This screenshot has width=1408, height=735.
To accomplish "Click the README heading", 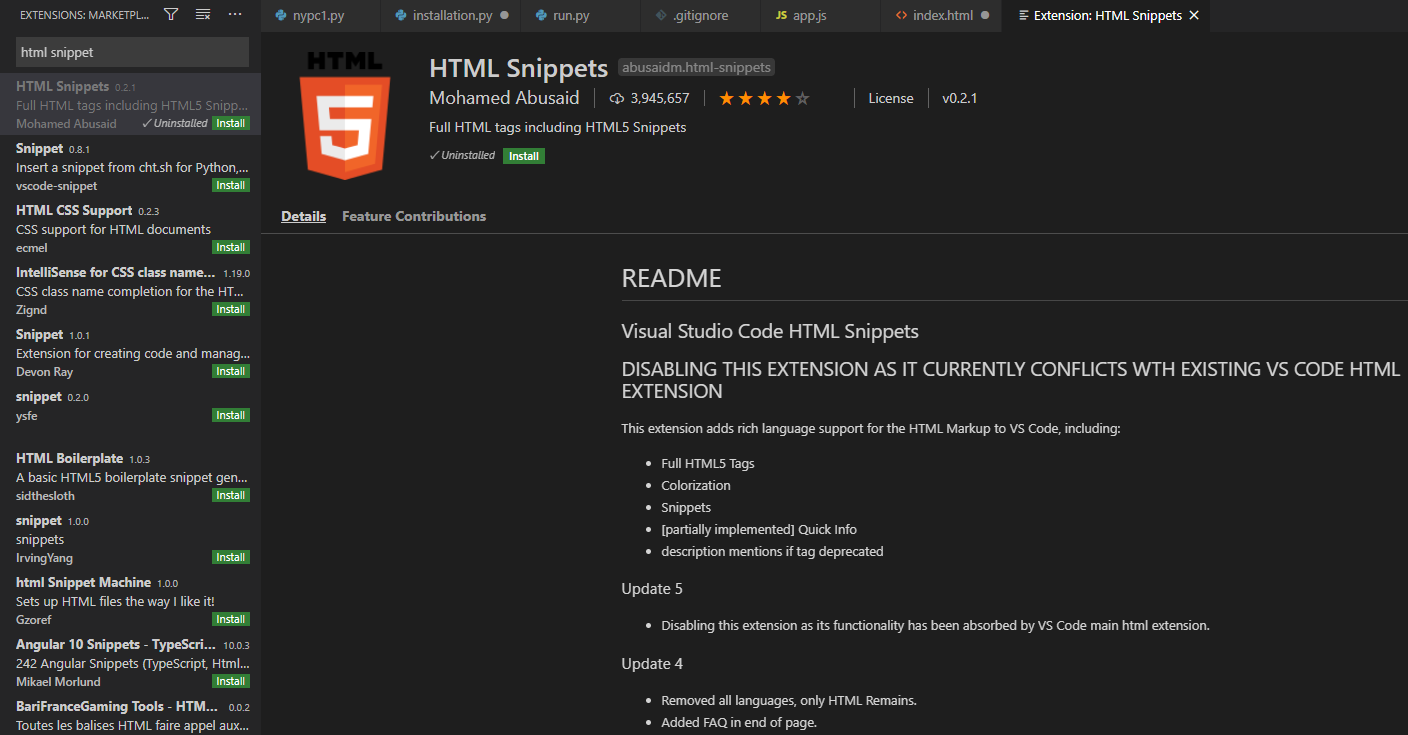I will [x=671, y=279].
